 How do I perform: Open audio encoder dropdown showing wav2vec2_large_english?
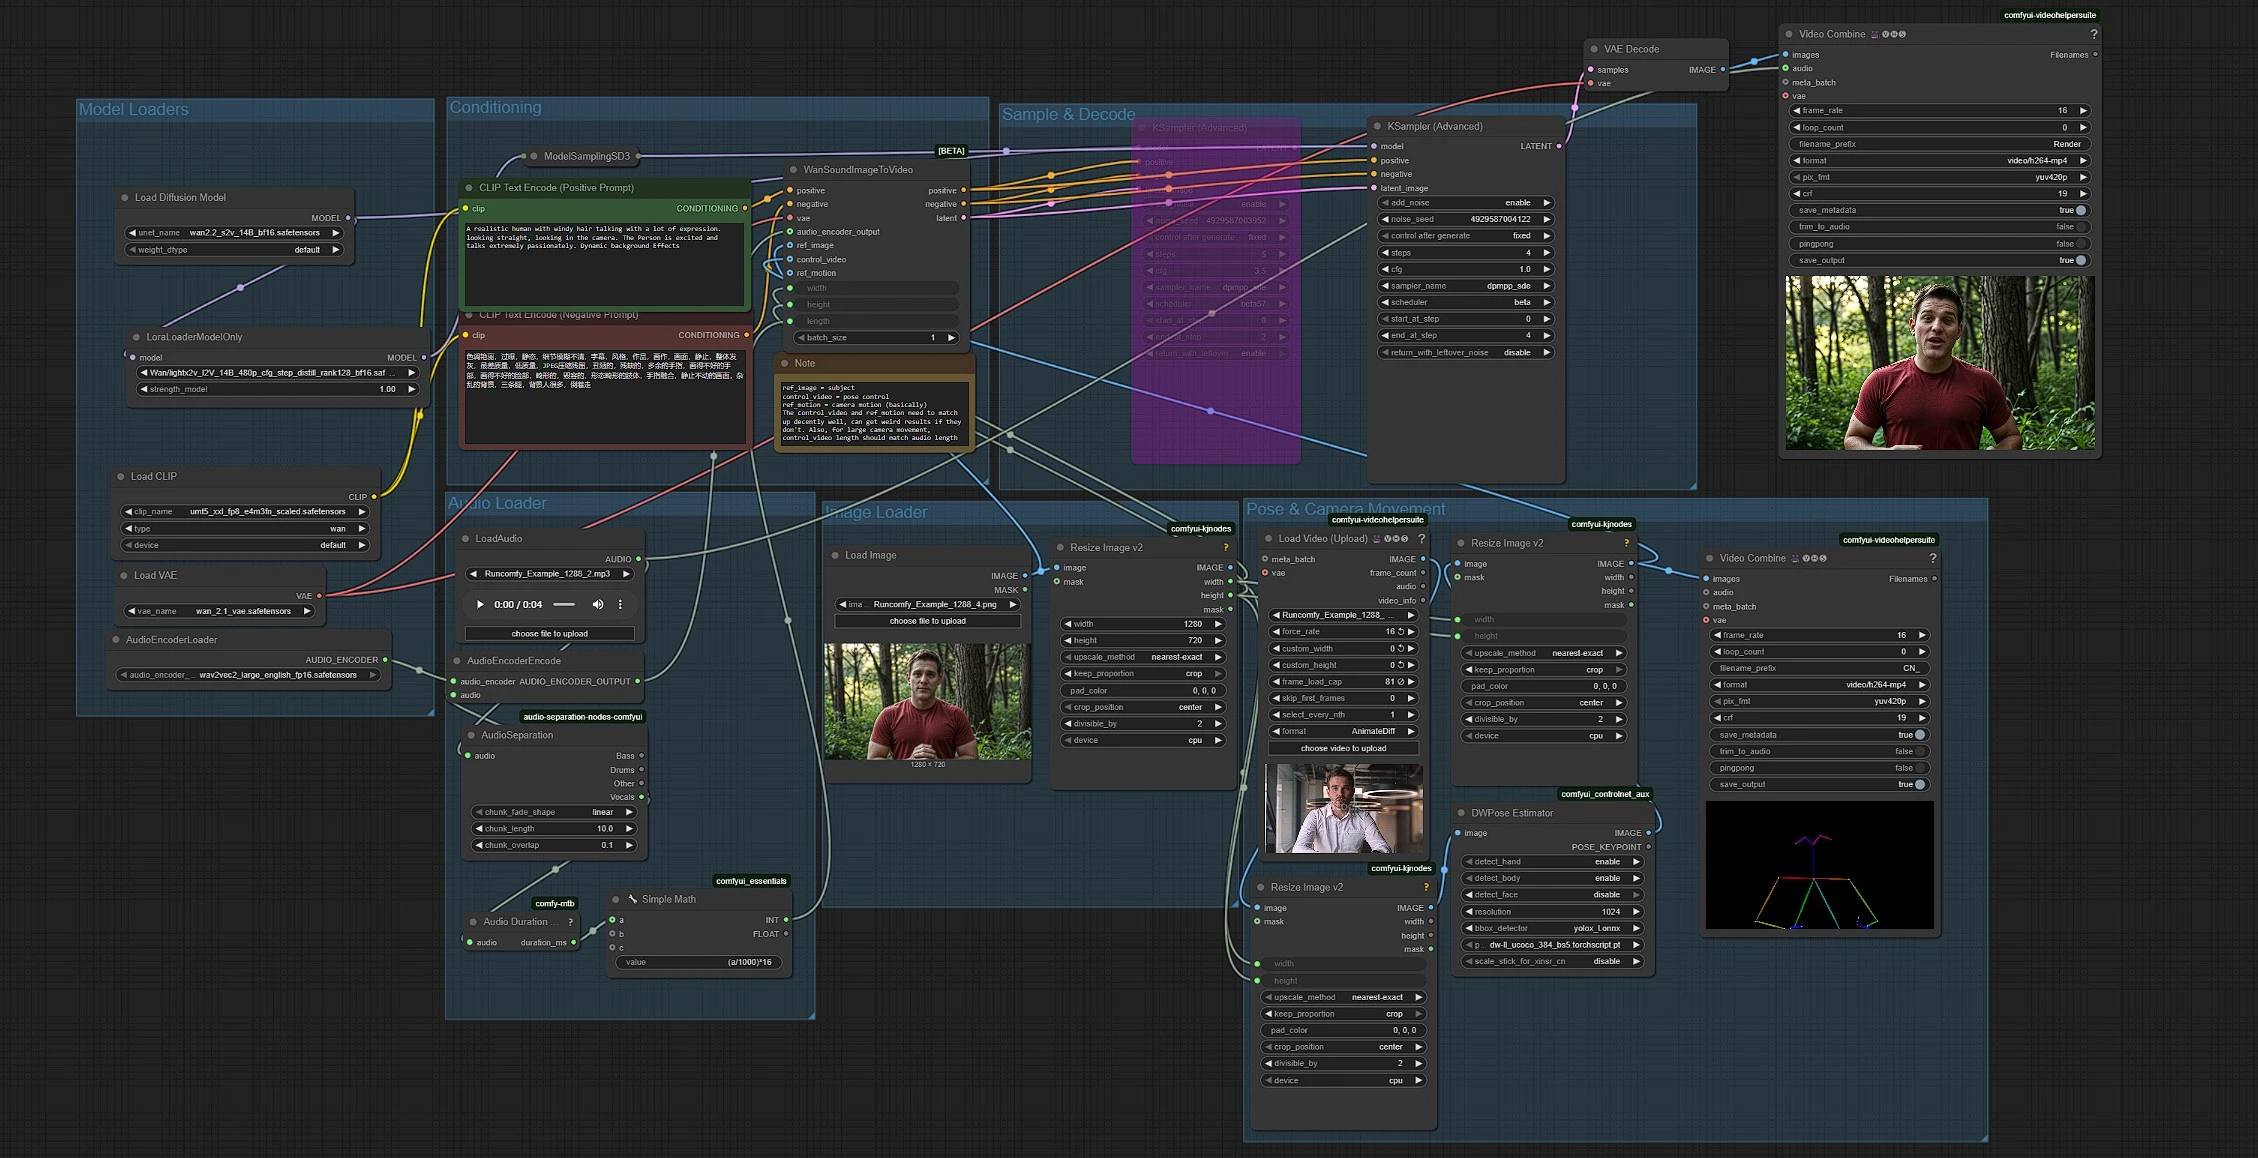tap(249, 675)
